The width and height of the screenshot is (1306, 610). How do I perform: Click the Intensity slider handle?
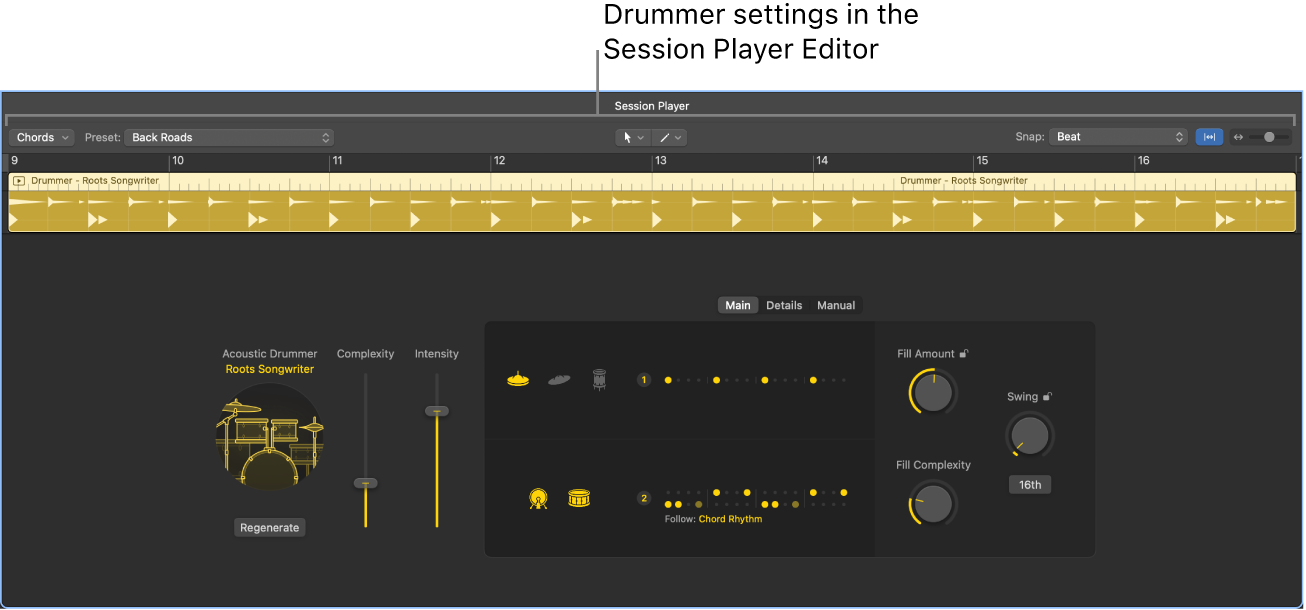pos(437,411)
